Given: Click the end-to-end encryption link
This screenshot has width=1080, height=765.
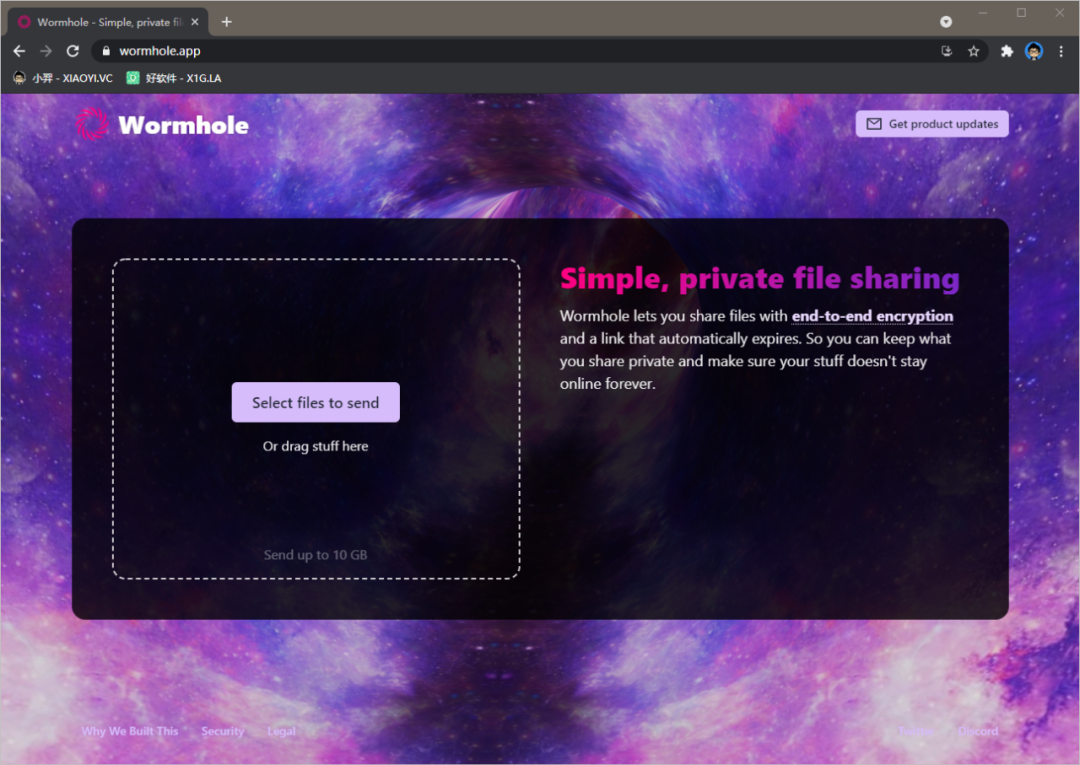Looking at the screenshot, I should tap(872, 316).
